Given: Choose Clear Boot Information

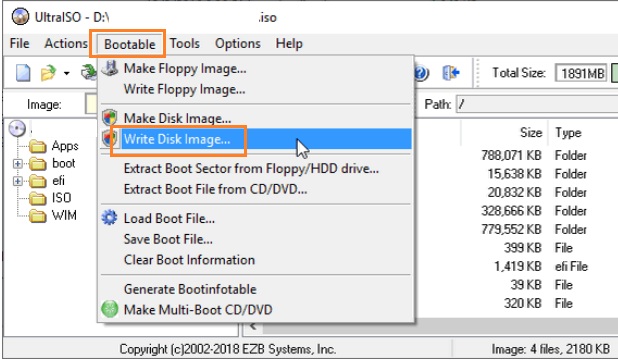Looking at the screenshot, I should point(255,260).
